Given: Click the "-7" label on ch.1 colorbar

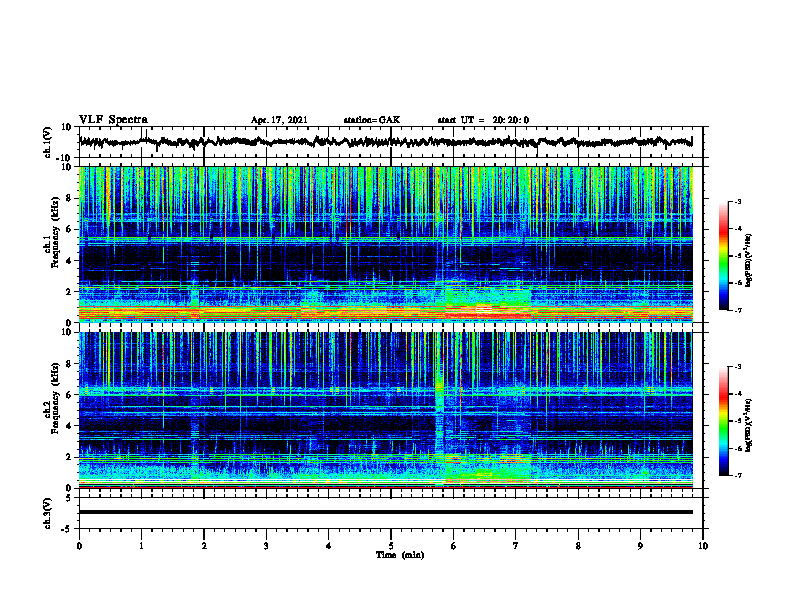Looking at the screenshot, I should [737, 310].
